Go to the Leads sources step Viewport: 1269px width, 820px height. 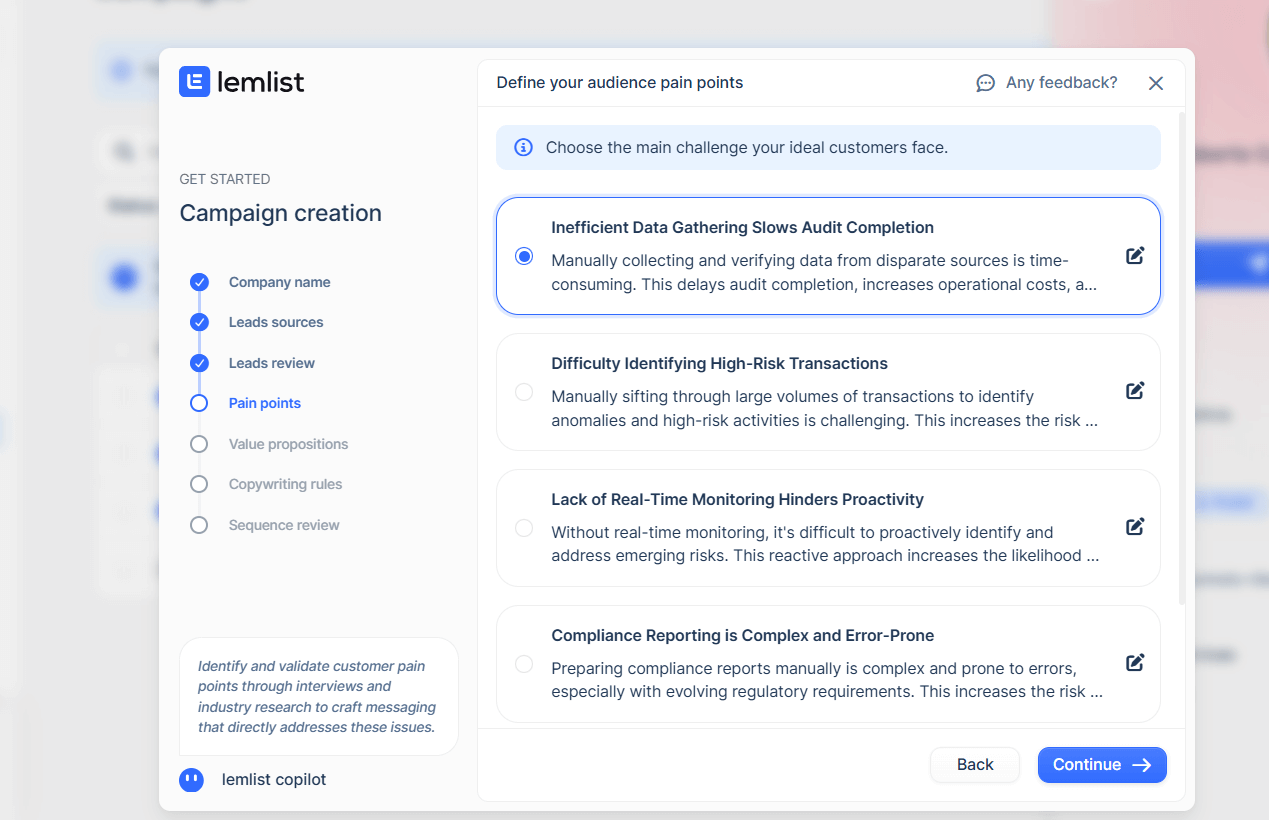[x=276, y=323]
